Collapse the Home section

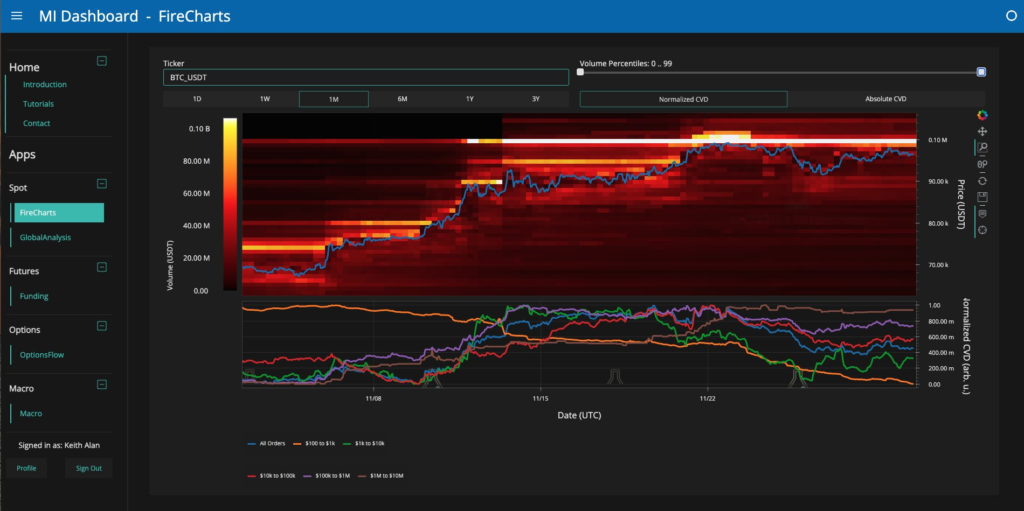point(101,61)
